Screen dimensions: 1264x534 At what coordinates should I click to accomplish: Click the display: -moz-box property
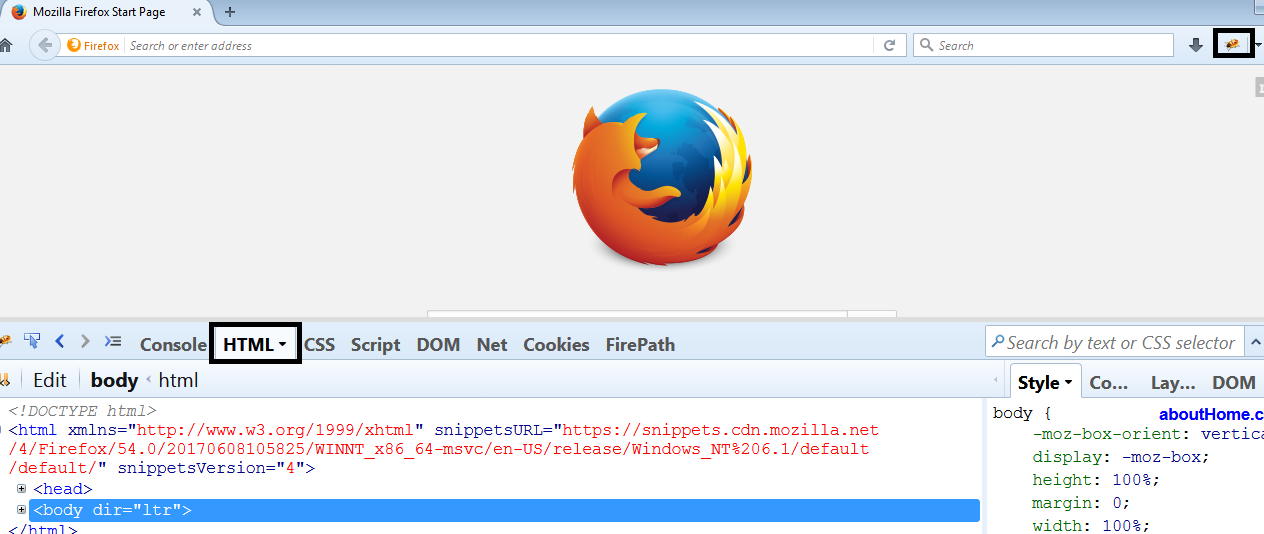[1121, 457]
